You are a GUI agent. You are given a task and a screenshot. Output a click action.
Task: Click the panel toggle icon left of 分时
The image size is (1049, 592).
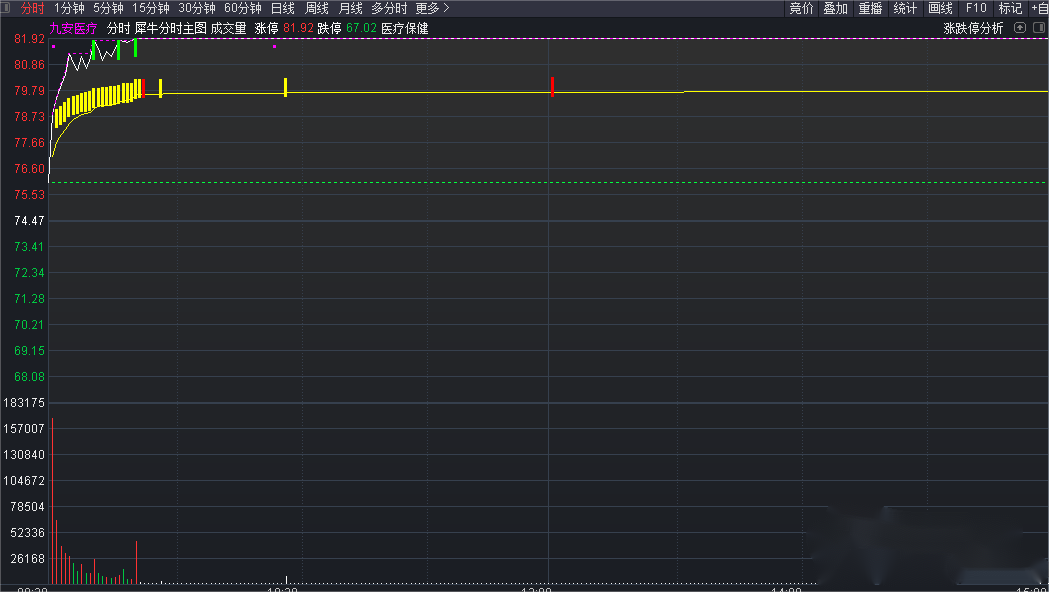click(6, 8)
